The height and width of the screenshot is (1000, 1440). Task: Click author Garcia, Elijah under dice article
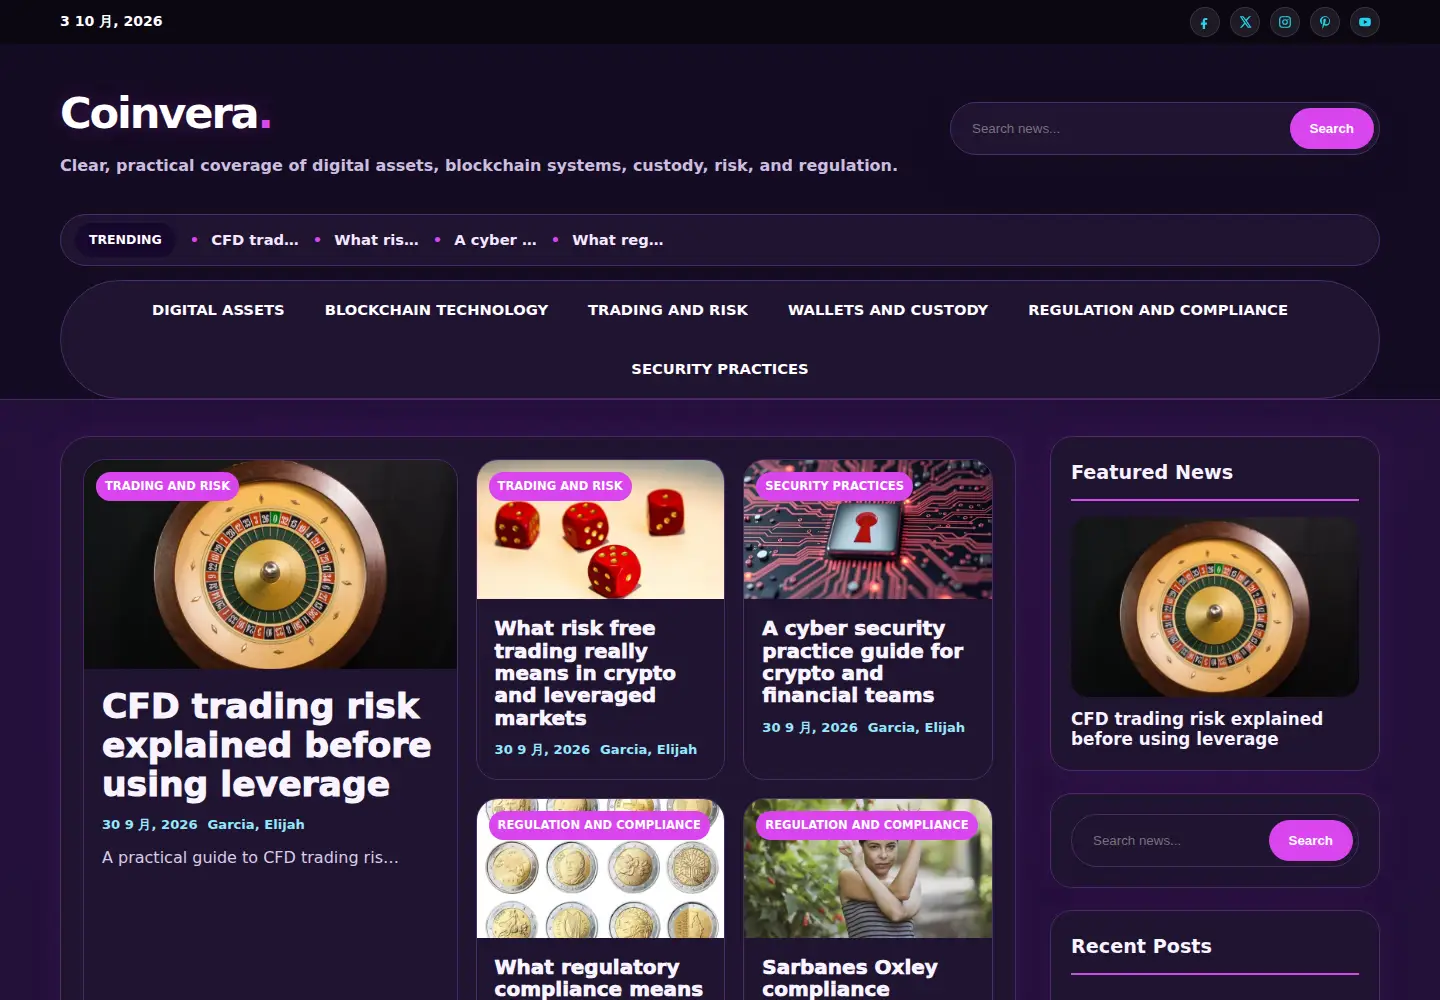coord(648,750)
